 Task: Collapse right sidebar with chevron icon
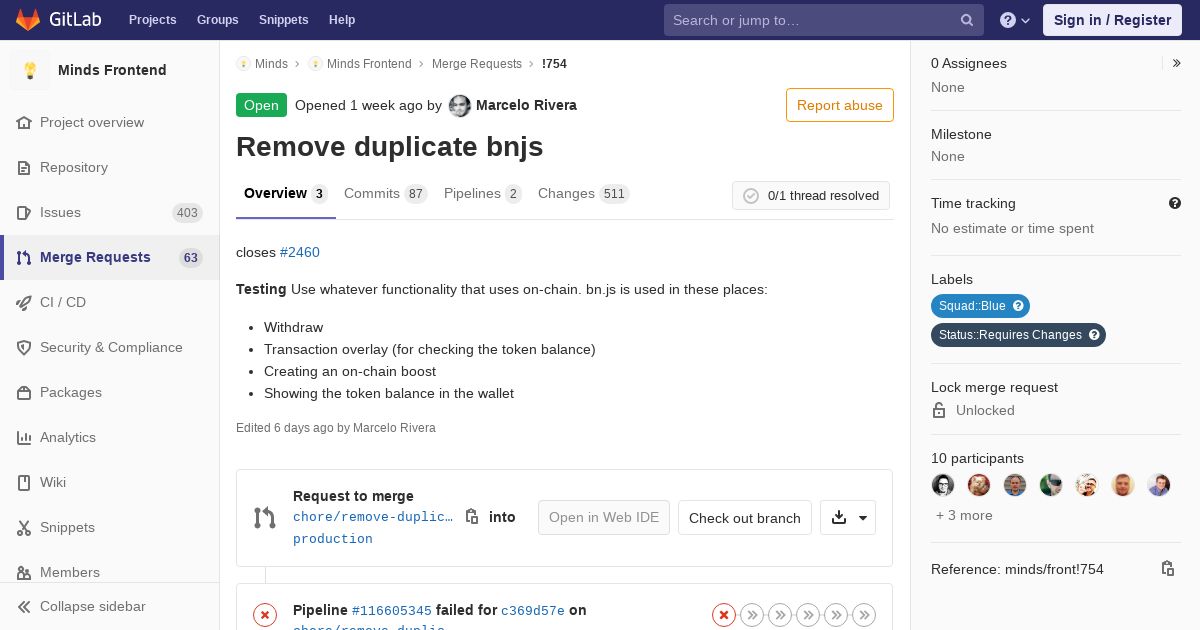(1176, 63)
